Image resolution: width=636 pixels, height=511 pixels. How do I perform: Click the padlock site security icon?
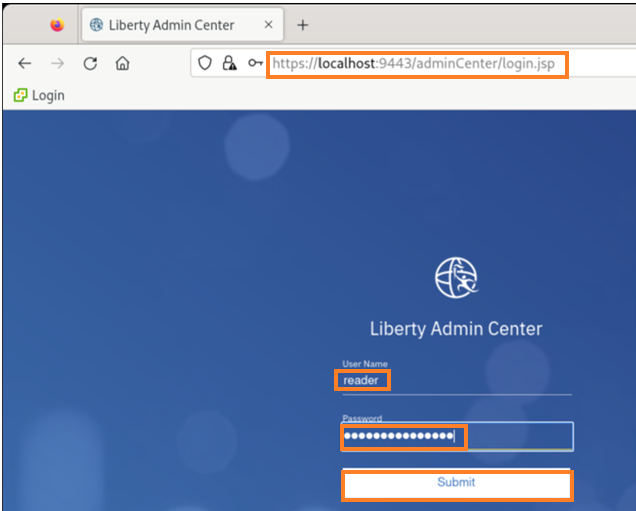pos(230,63)
